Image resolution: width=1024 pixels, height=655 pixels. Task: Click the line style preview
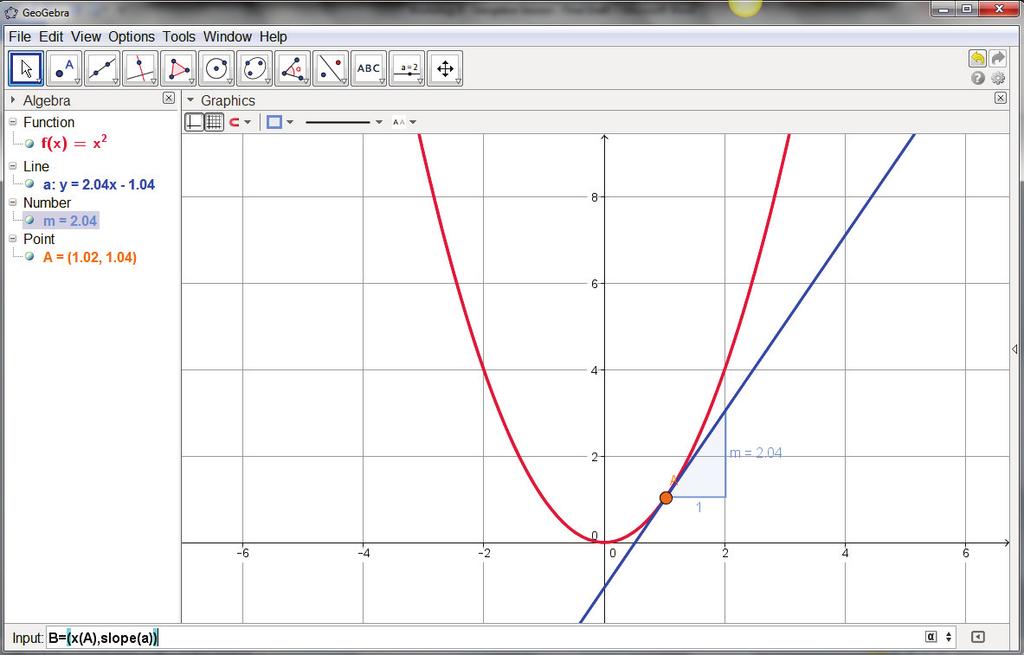338,122
